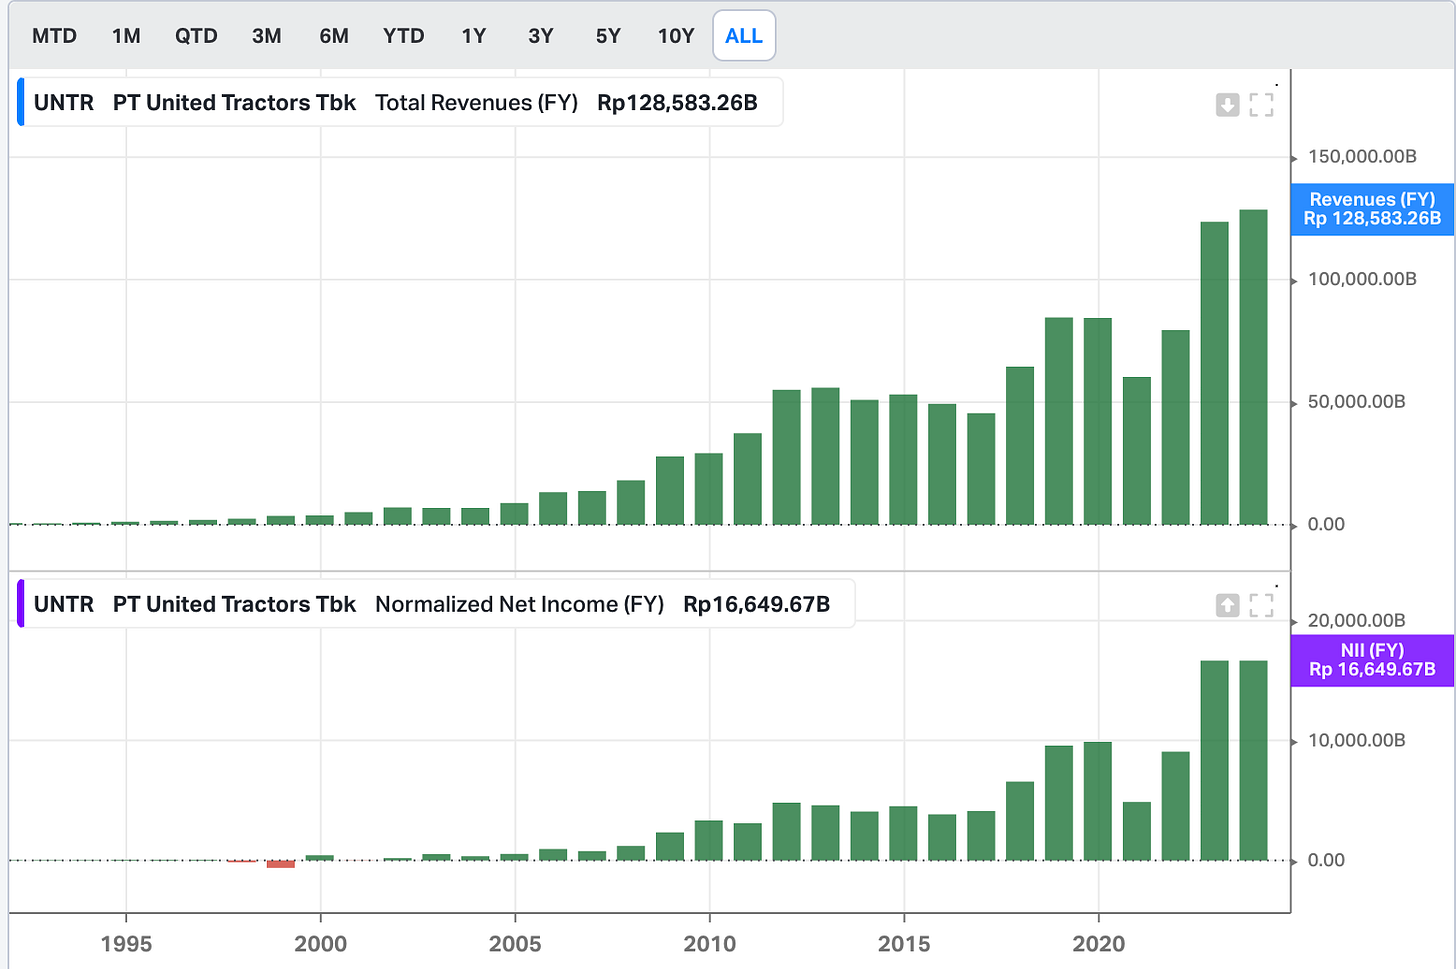The width and height of the screenshot is (1456, 969).
Task: Choose the 5Y time range
Action: click(608, 36)
